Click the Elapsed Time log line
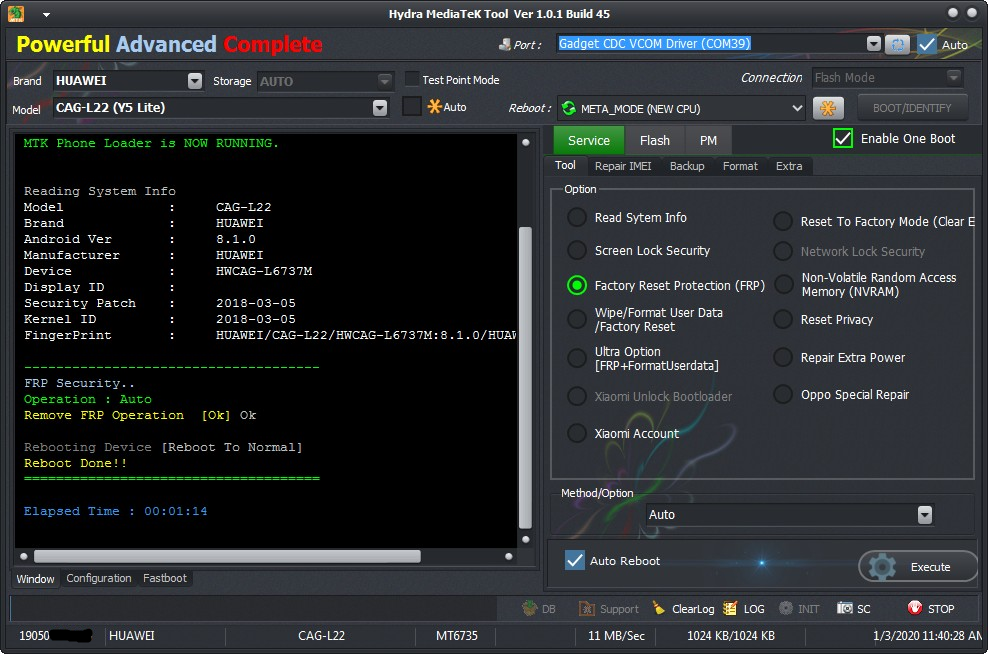Viewport: 988px width, 654px height. click(115, 511)
